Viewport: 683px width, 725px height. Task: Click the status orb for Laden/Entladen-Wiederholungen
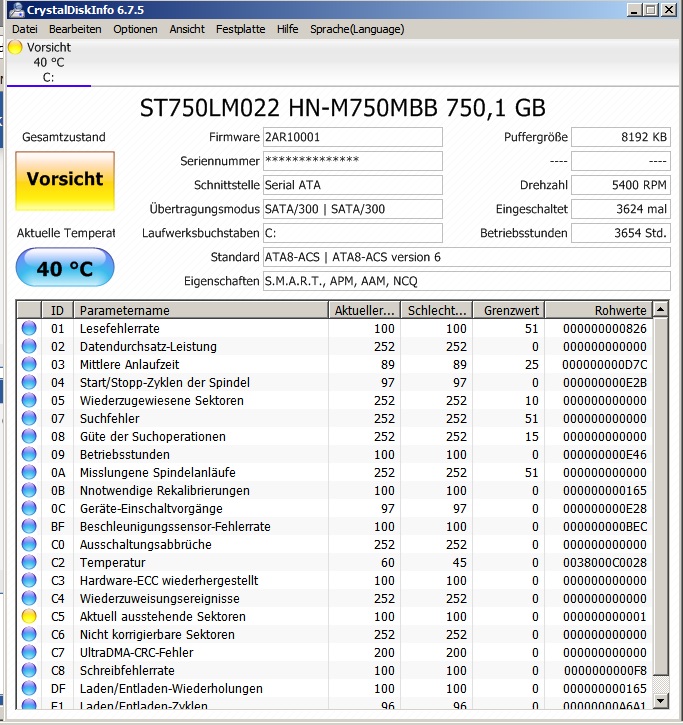[x=29, y=689]
